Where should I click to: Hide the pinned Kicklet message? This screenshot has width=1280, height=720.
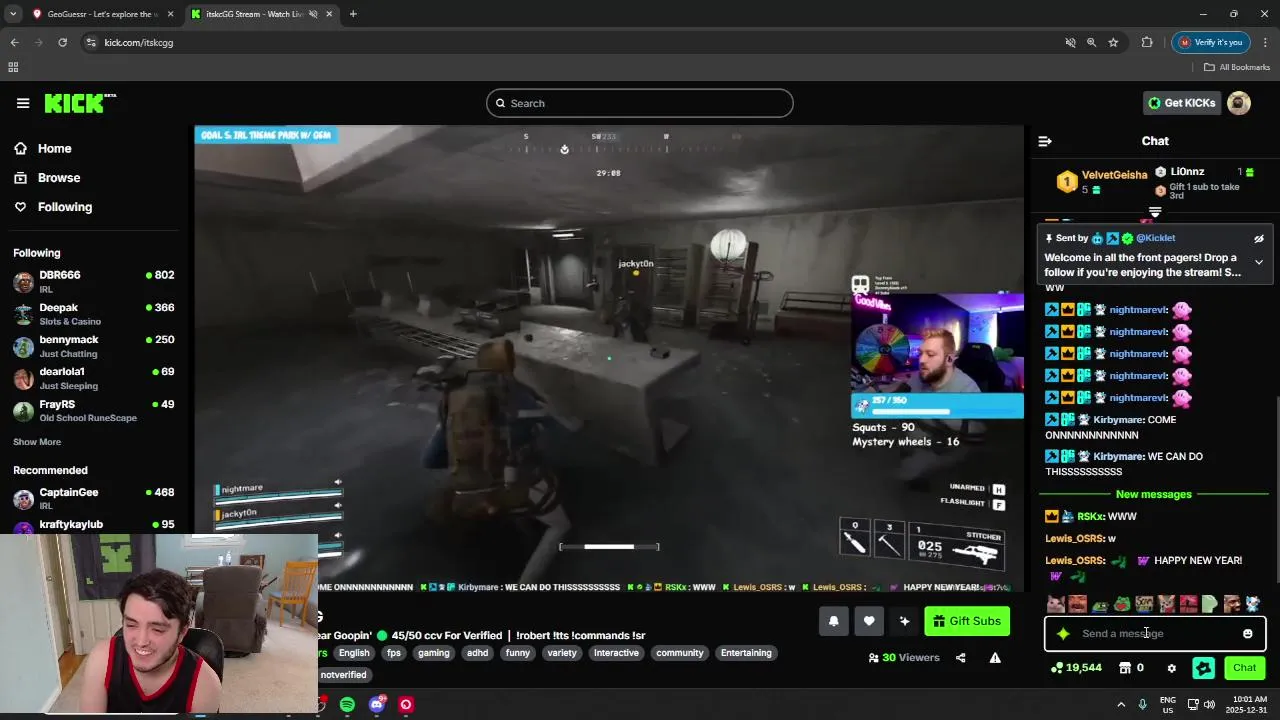[1259, 239]
